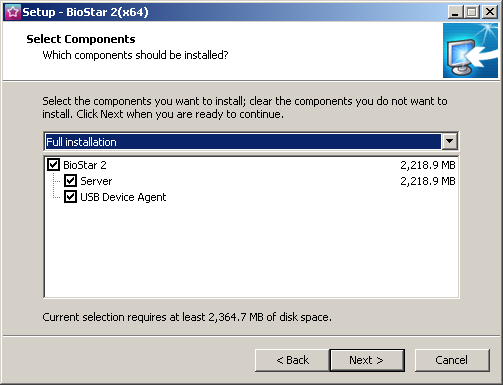Disable the USB Device Agent checkbox

click(x=70, y=197)
